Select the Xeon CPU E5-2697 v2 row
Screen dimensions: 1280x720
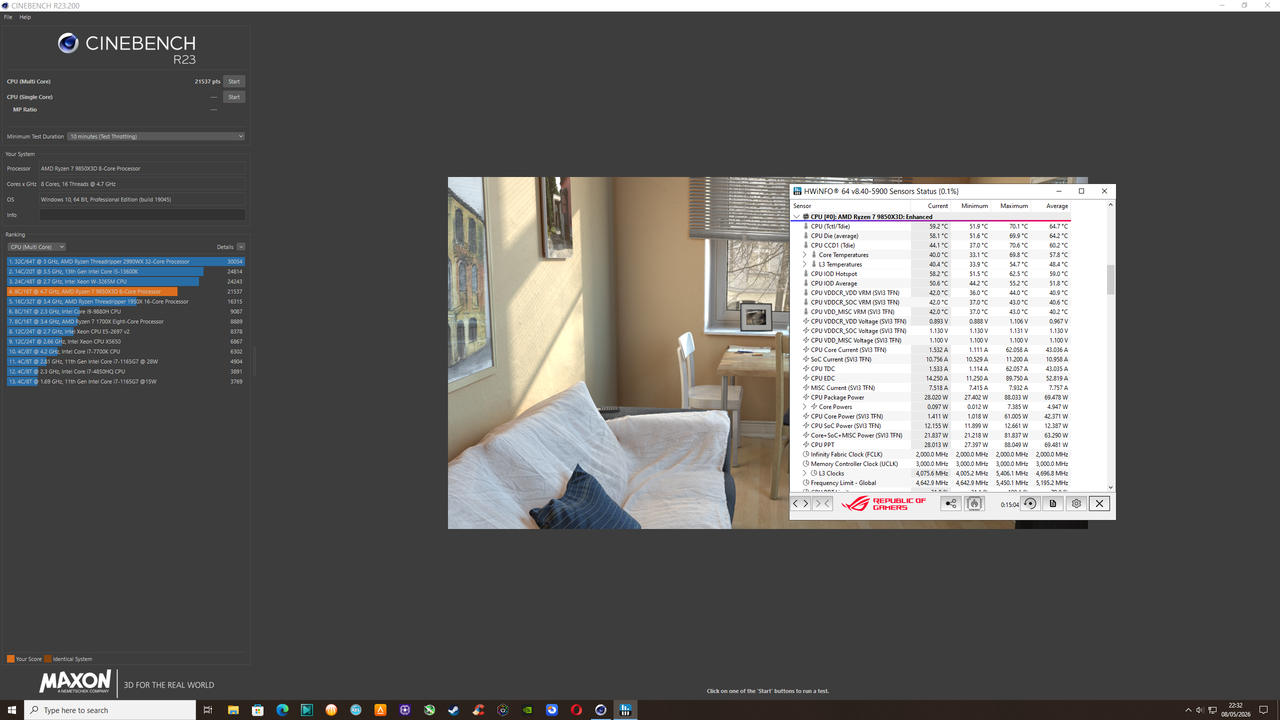tap(125, 331)
